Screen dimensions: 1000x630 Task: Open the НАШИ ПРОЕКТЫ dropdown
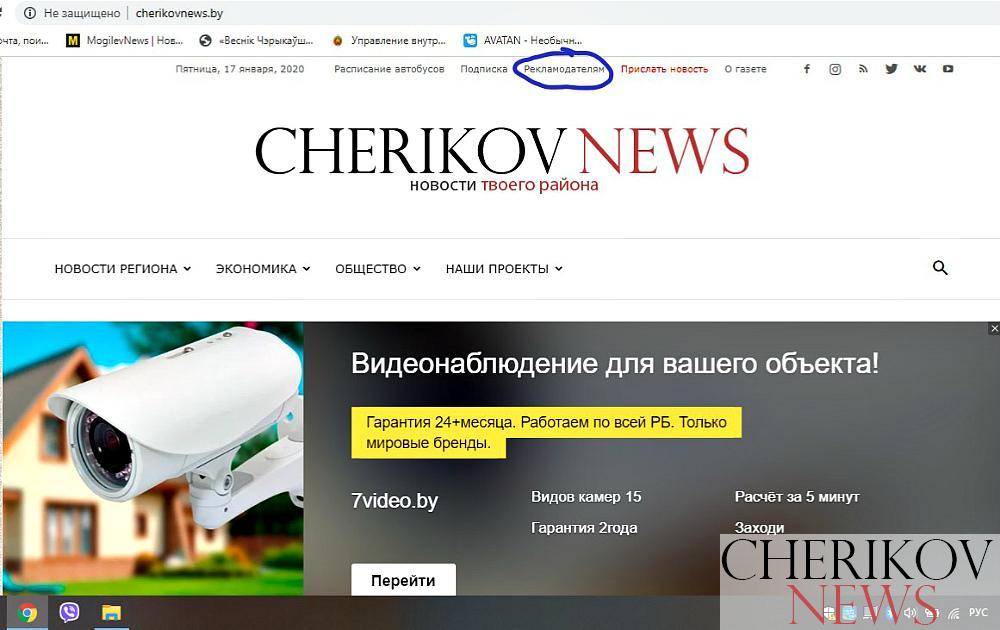pyautogui.click(x=504, y=269)
